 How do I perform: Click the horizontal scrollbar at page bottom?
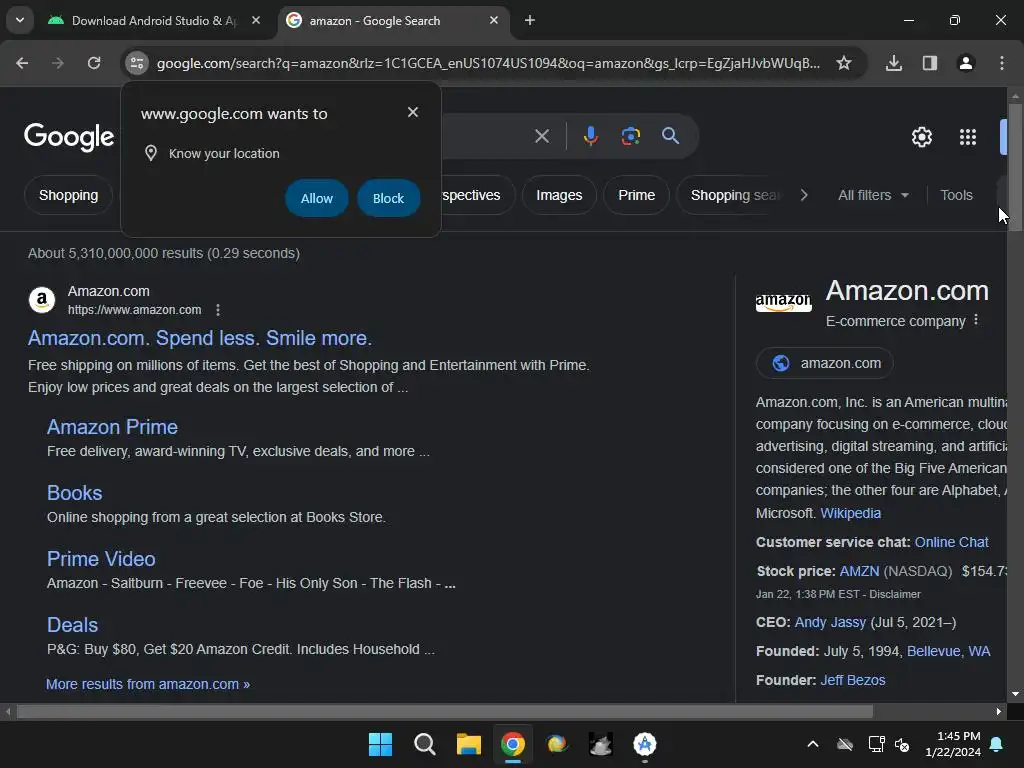444,711
